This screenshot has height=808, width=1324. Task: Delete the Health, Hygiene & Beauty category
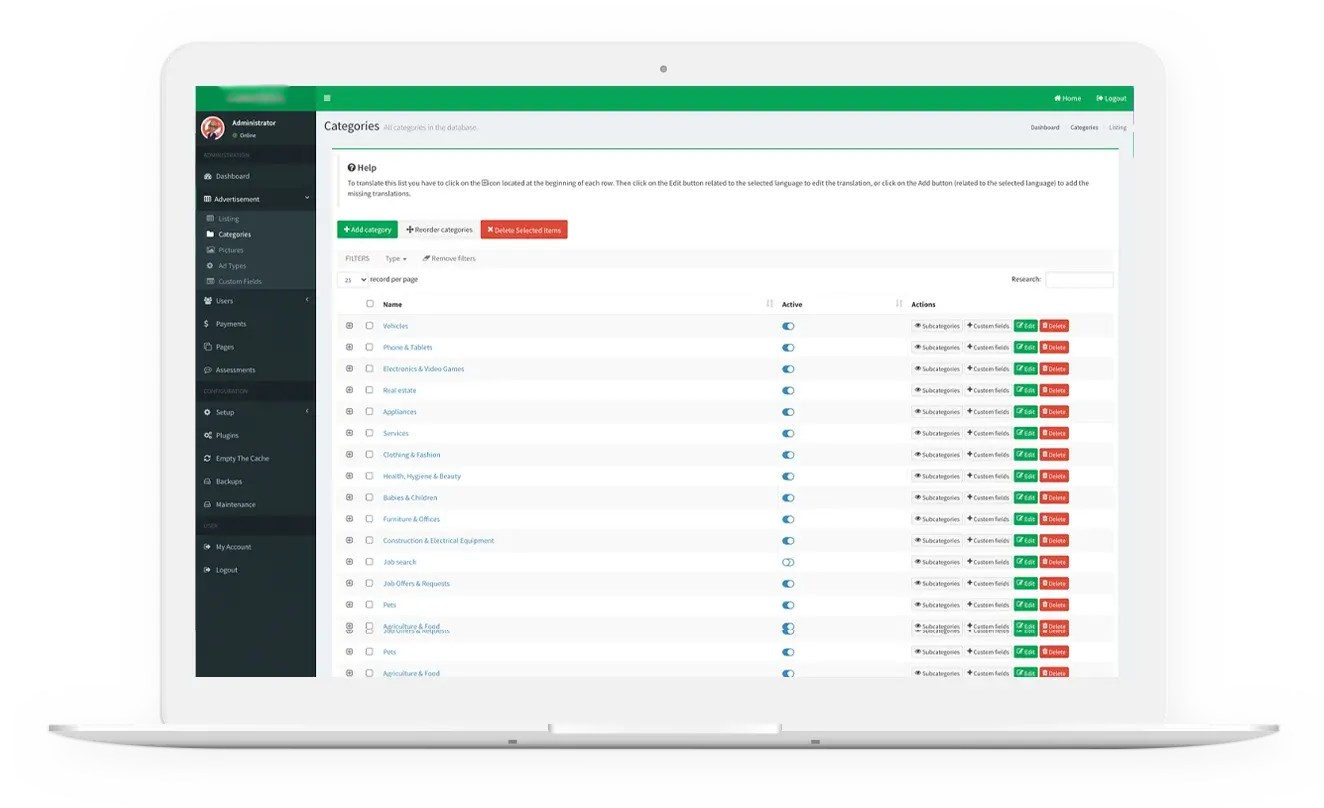(x=1054, y=476)
